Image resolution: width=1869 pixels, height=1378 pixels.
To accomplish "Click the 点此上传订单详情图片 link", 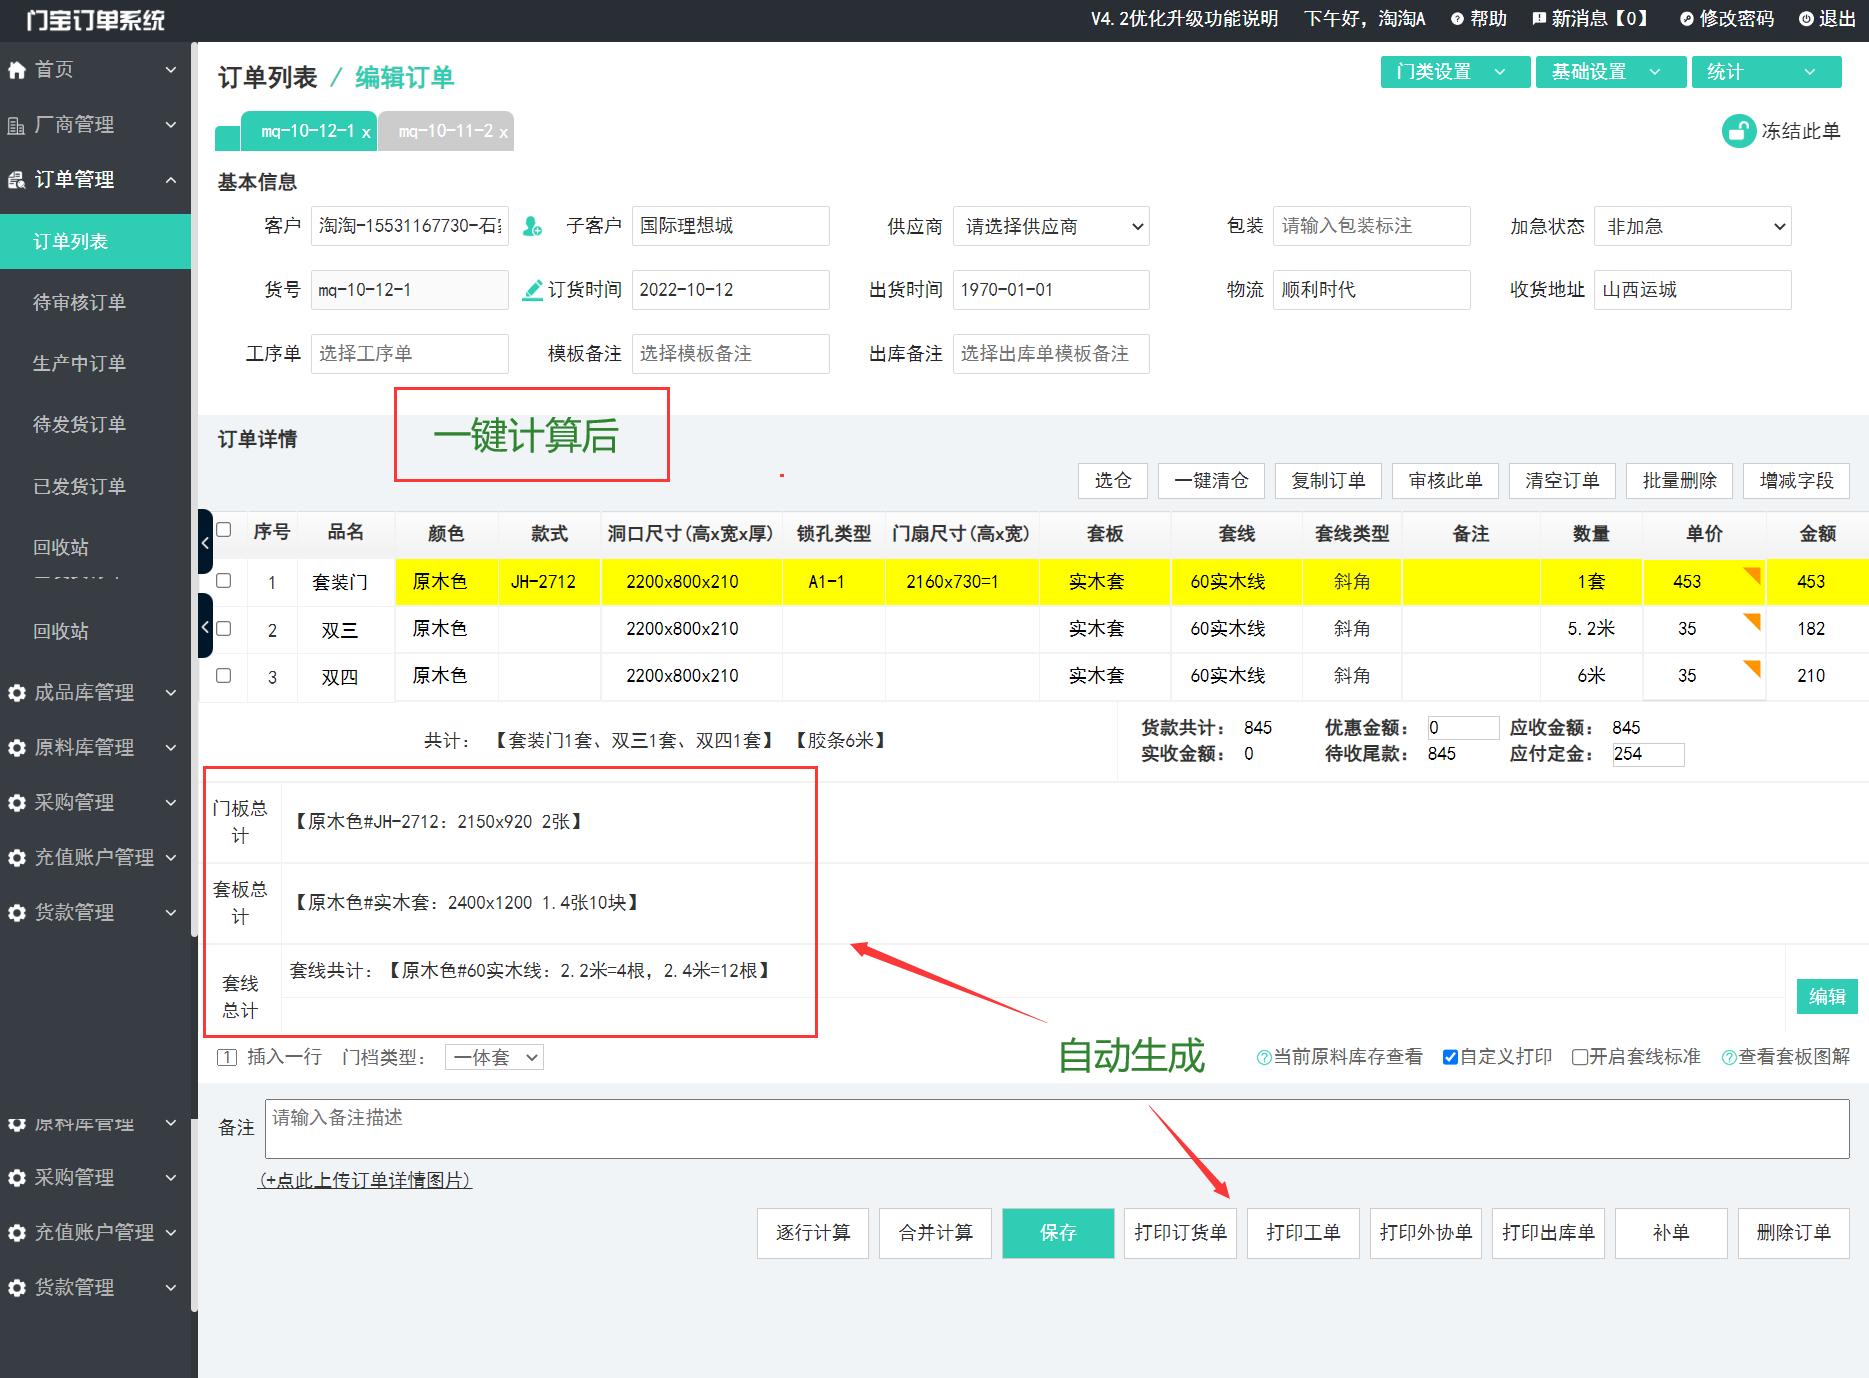I will 365,1180.
